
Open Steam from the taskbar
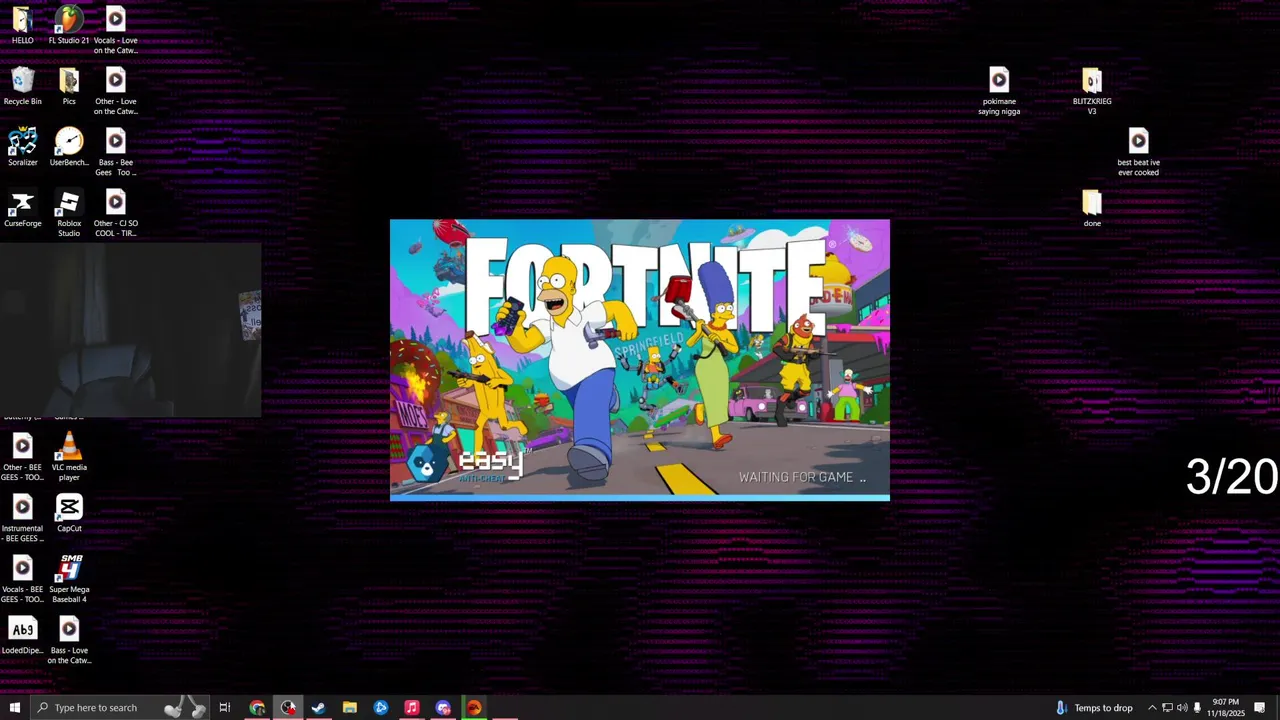(319, 708)
